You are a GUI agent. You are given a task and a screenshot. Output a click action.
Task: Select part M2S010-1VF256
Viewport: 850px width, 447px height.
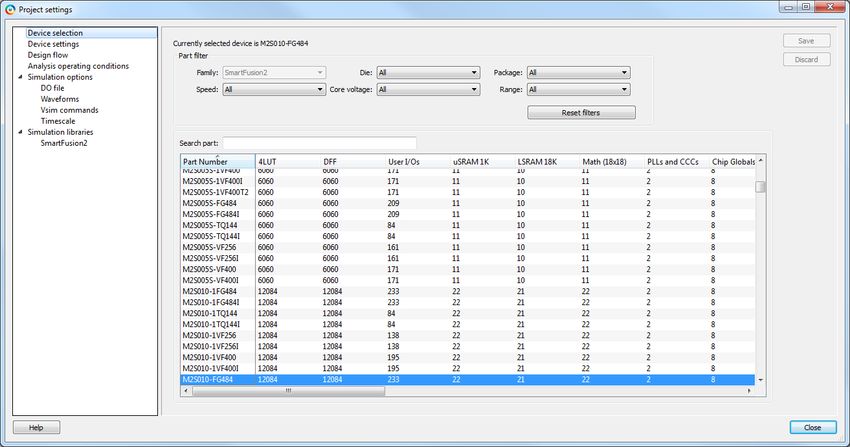click(x=467, y=335)
